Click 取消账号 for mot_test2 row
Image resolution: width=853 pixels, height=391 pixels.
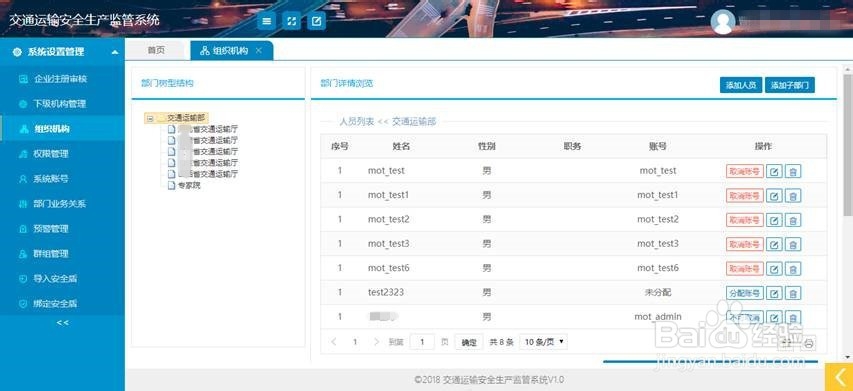(x=744, y=220)
